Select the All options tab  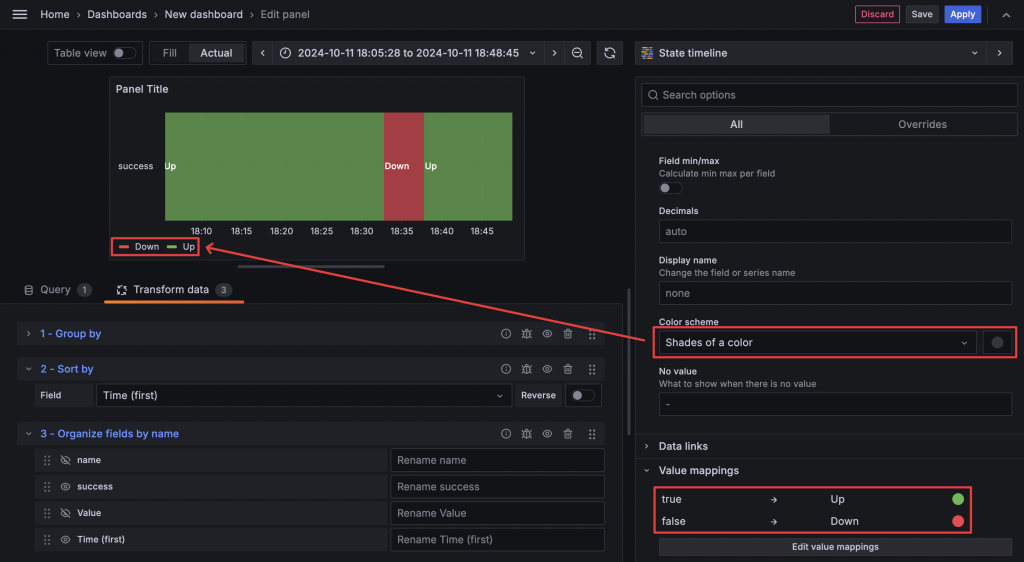pos(737,125)
